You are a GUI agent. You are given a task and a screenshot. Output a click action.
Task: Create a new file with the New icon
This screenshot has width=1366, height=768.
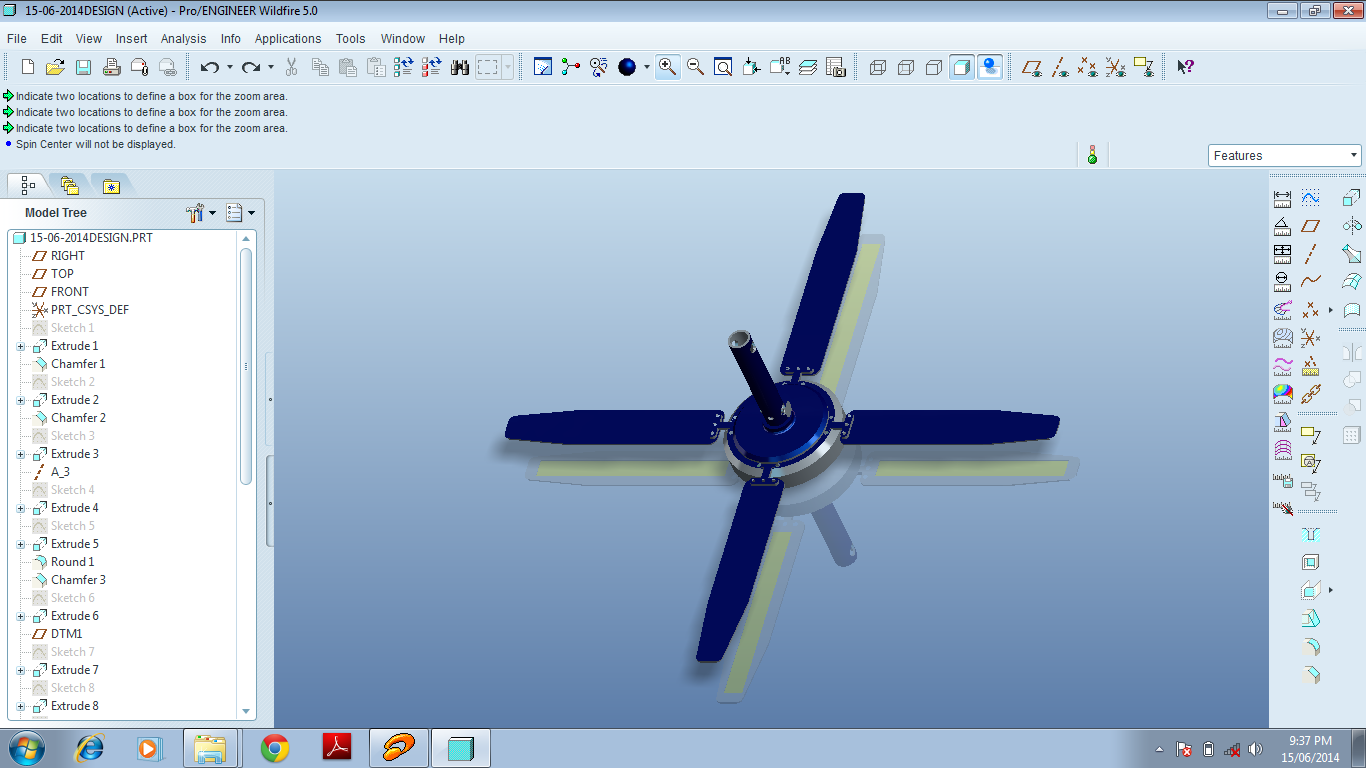click(x=28, y=67)
